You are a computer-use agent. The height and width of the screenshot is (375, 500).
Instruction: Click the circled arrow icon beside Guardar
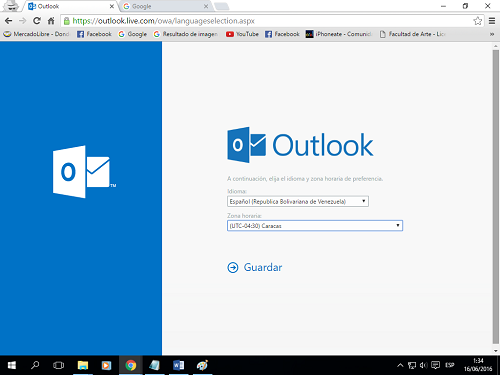[233, 267]
